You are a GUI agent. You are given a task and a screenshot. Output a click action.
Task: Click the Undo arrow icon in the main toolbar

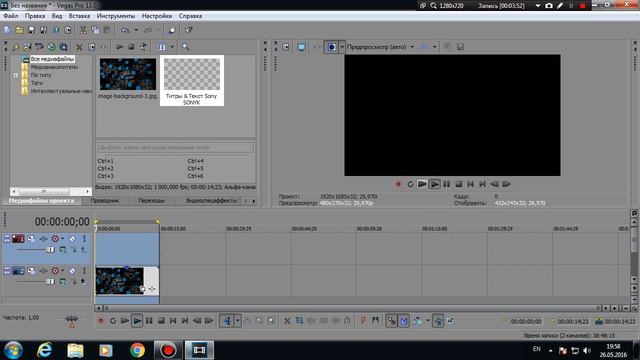125,30
